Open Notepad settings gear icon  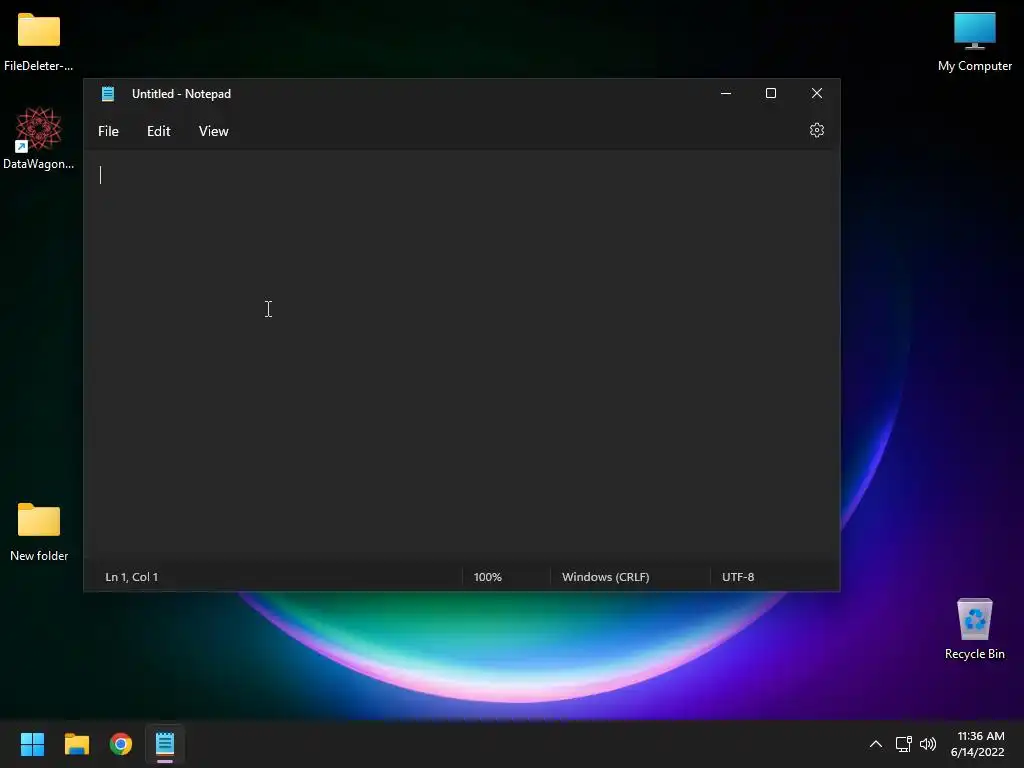click(816, 131)
